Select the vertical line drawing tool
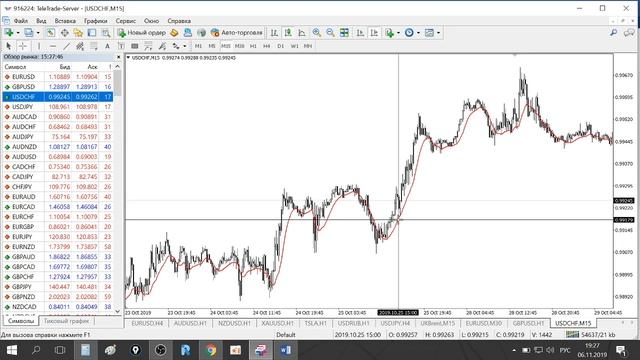The width and height of the screenshot is (640, 360). point(38,46)
